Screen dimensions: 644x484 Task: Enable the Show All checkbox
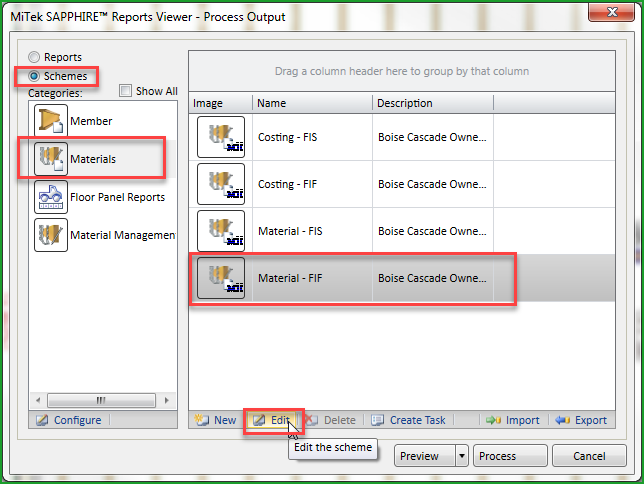coord(125,90)
